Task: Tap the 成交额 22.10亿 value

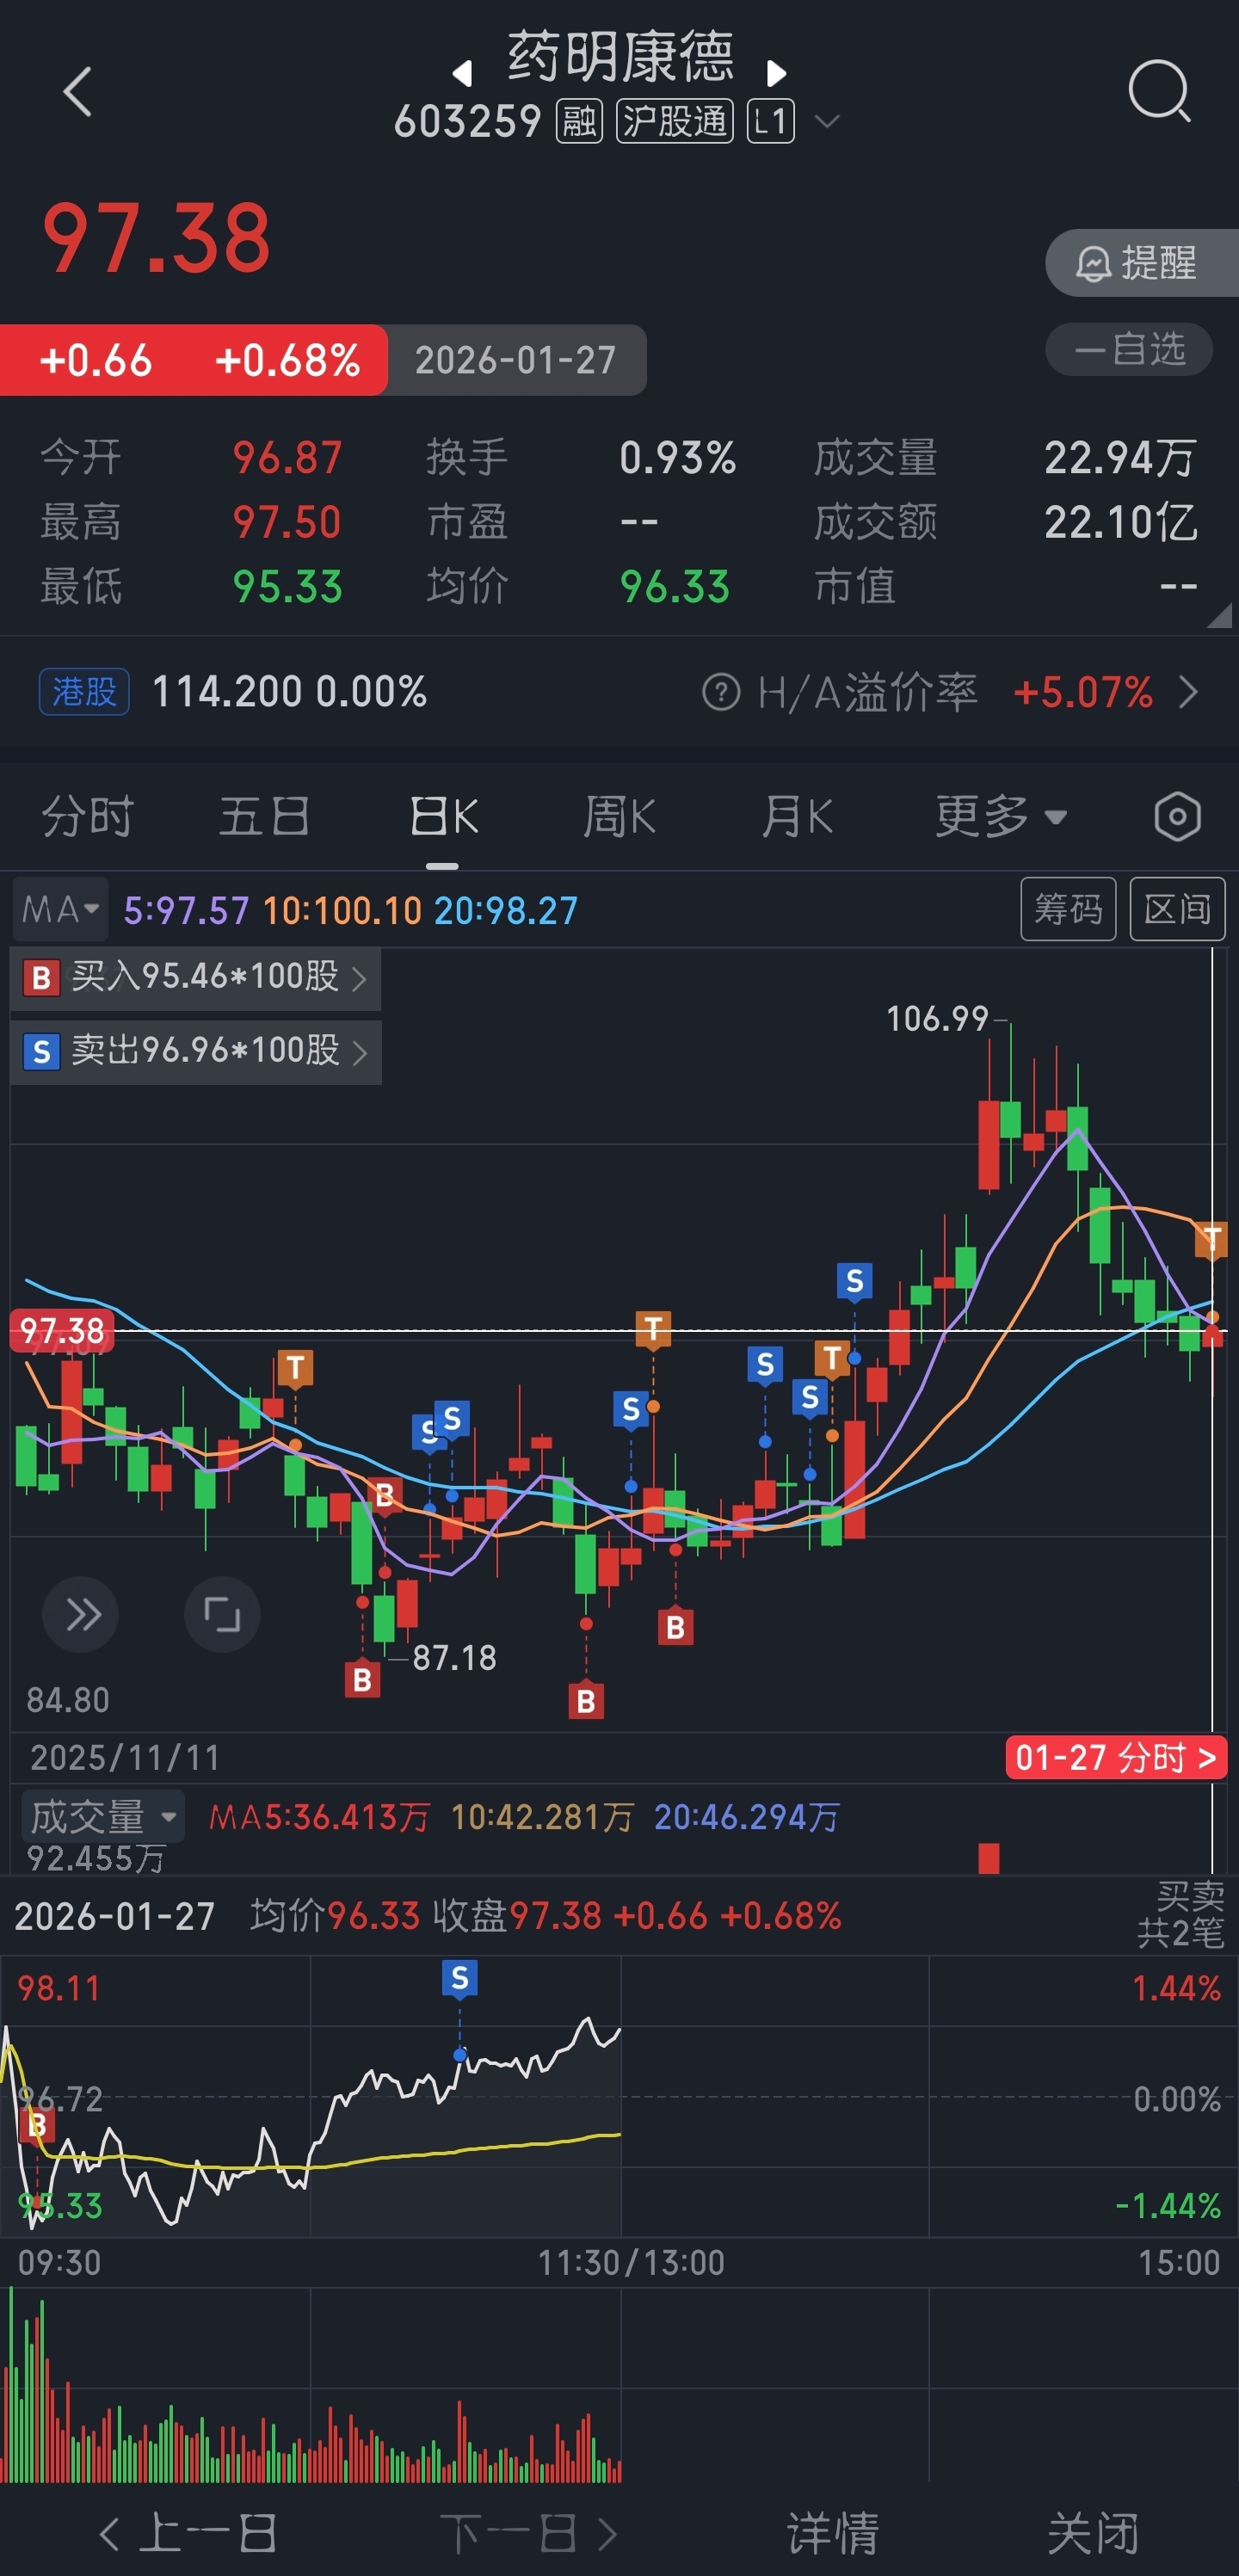Action: (x=1121, y=522)
